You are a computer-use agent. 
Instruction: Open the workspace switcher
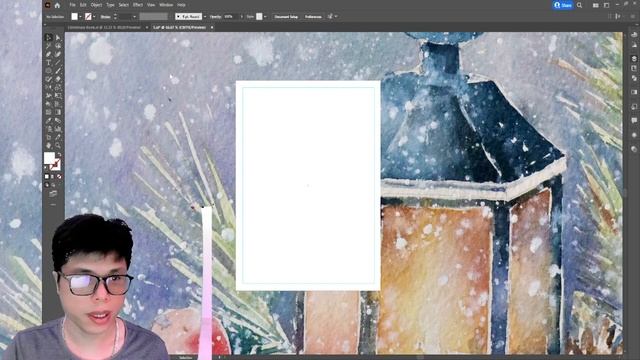pyautogui.click(x=607, y=5)
